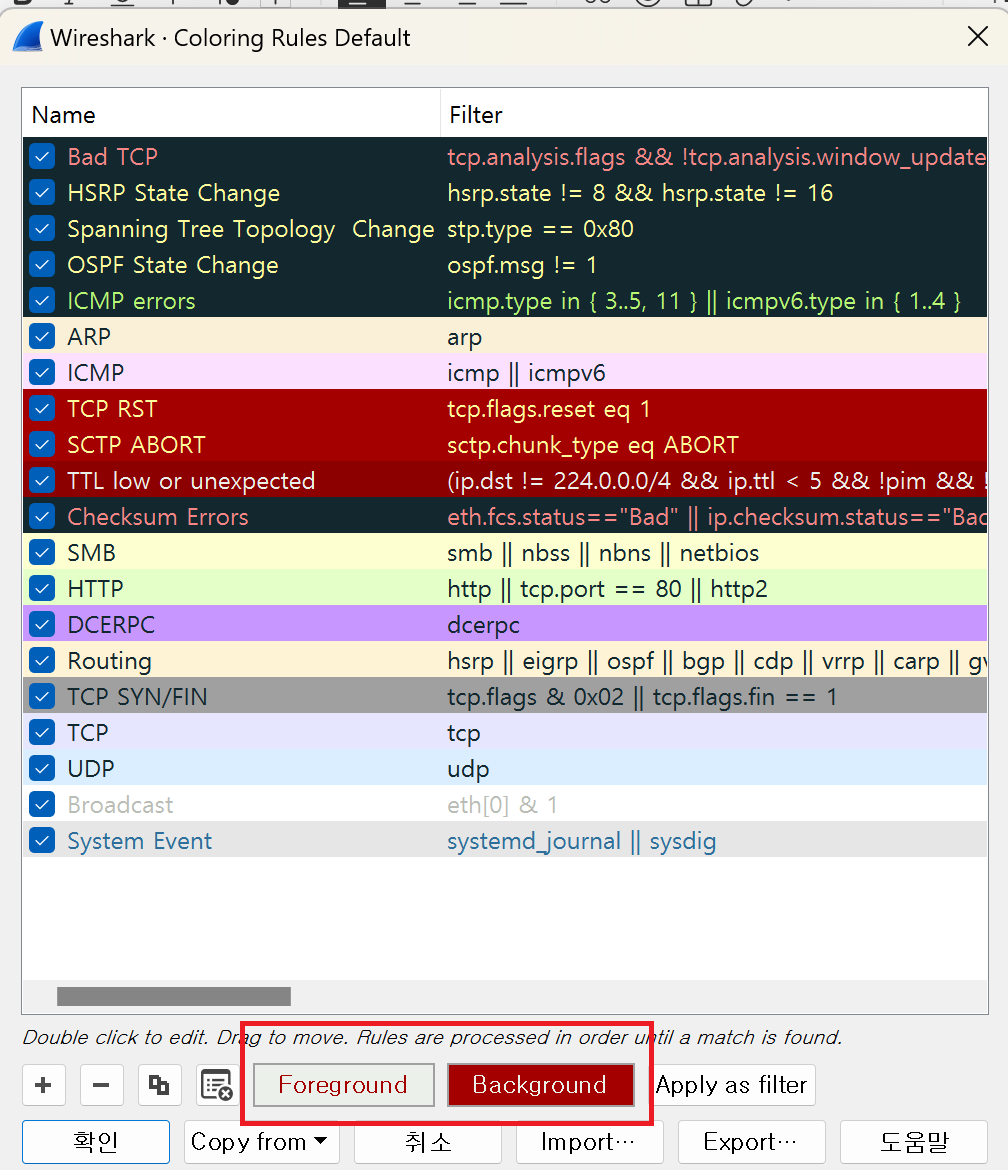The height and width of the screenshot is (1170, 1008).
Task: Toggle the DCERPC rule checkbox
Action: [43, 625]
